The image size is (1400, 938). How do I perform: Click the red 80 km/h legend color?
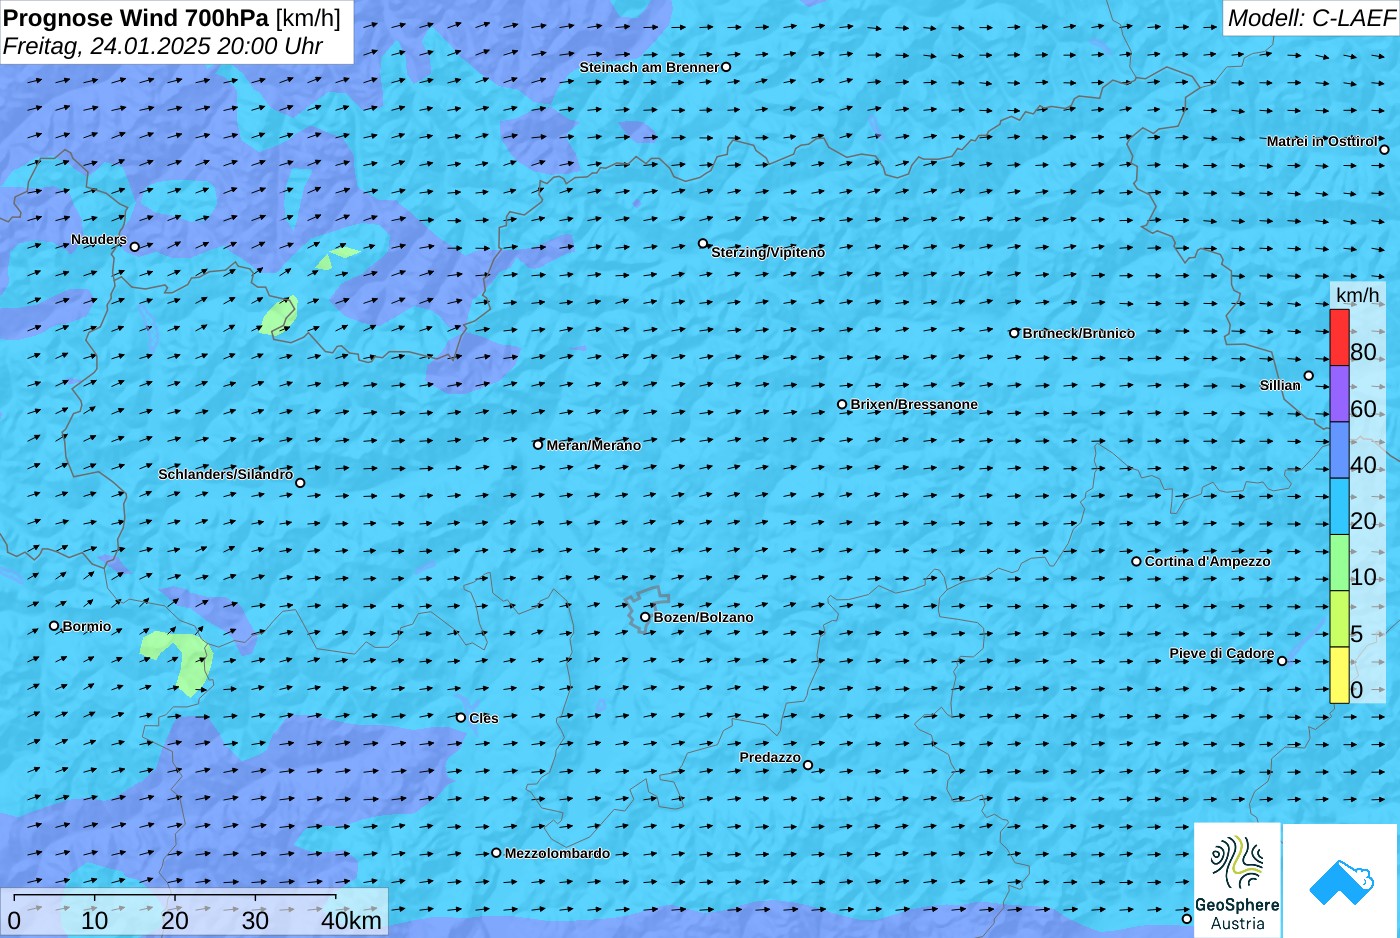(x=1339, y=337)
